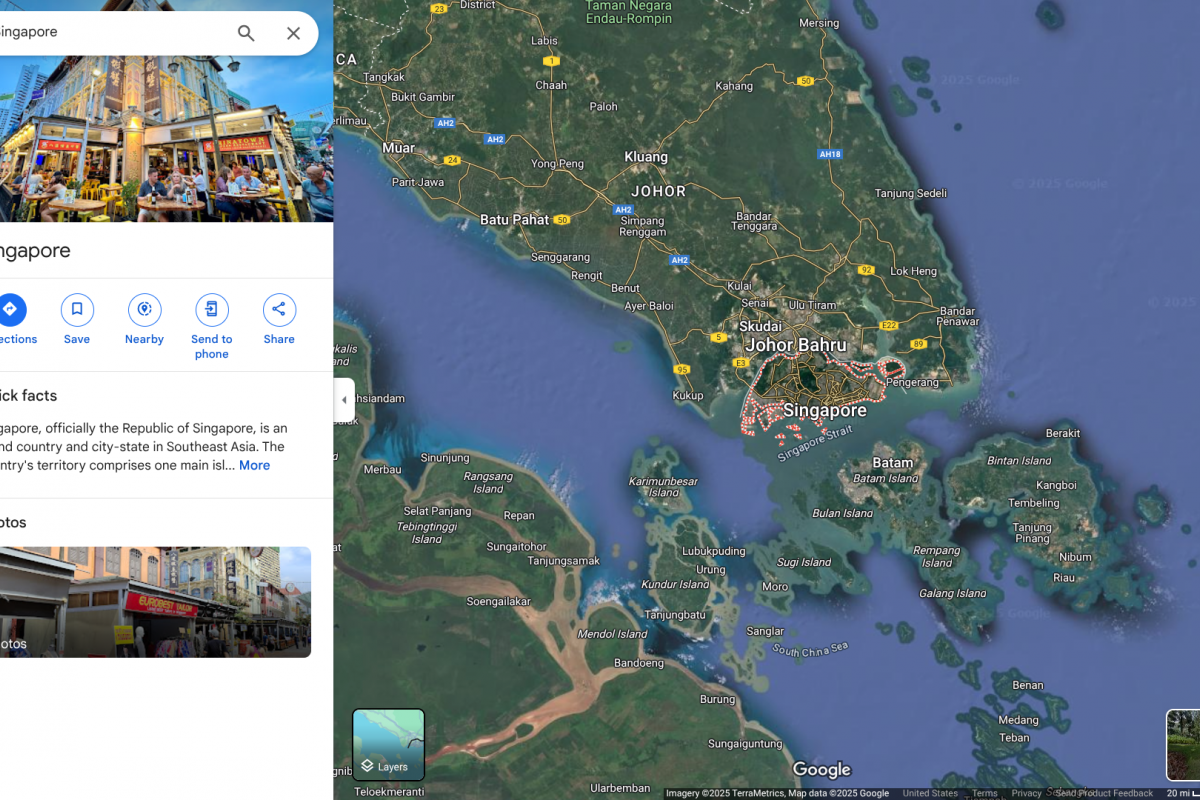Click Send Product Feedback link
This screenshot has height=800, width=1200.
1104,793
